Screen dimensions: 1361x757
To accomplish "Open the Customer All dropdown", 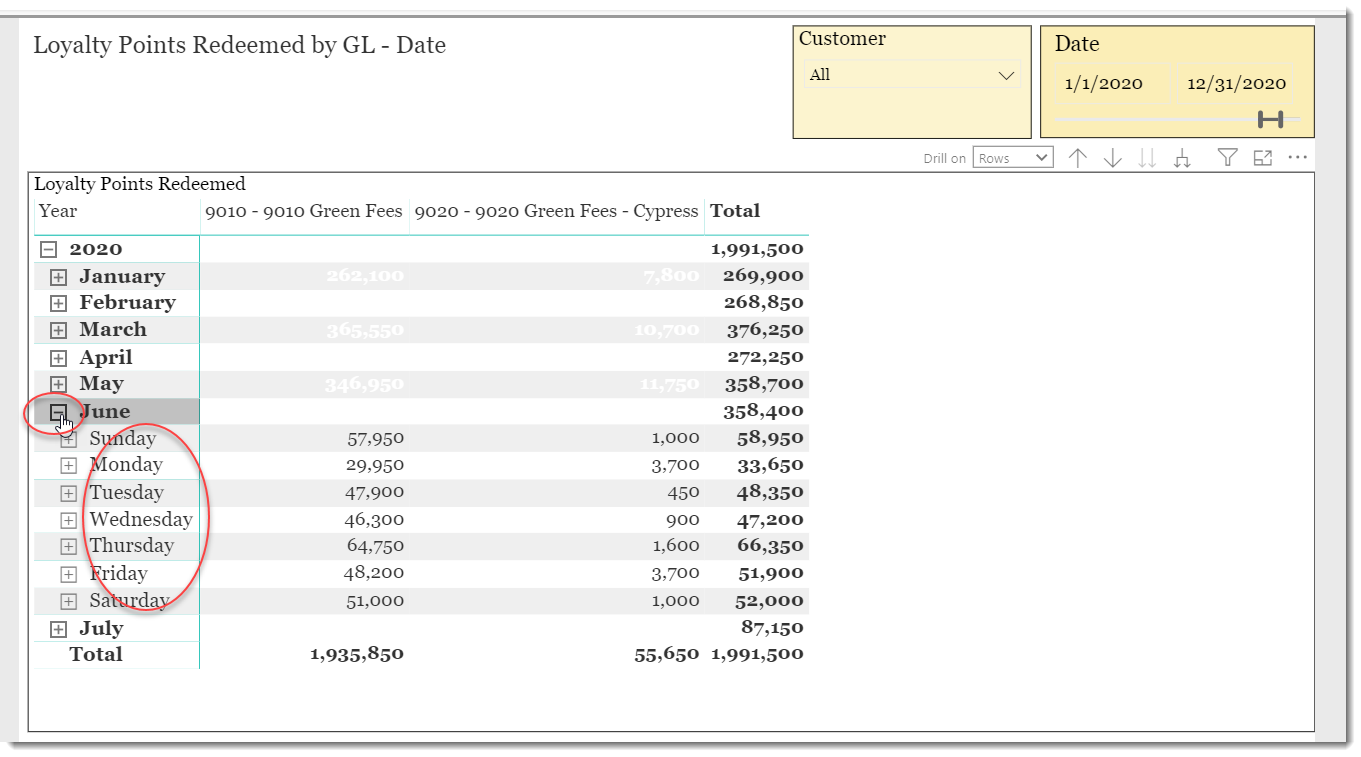I will click(911, 75).
